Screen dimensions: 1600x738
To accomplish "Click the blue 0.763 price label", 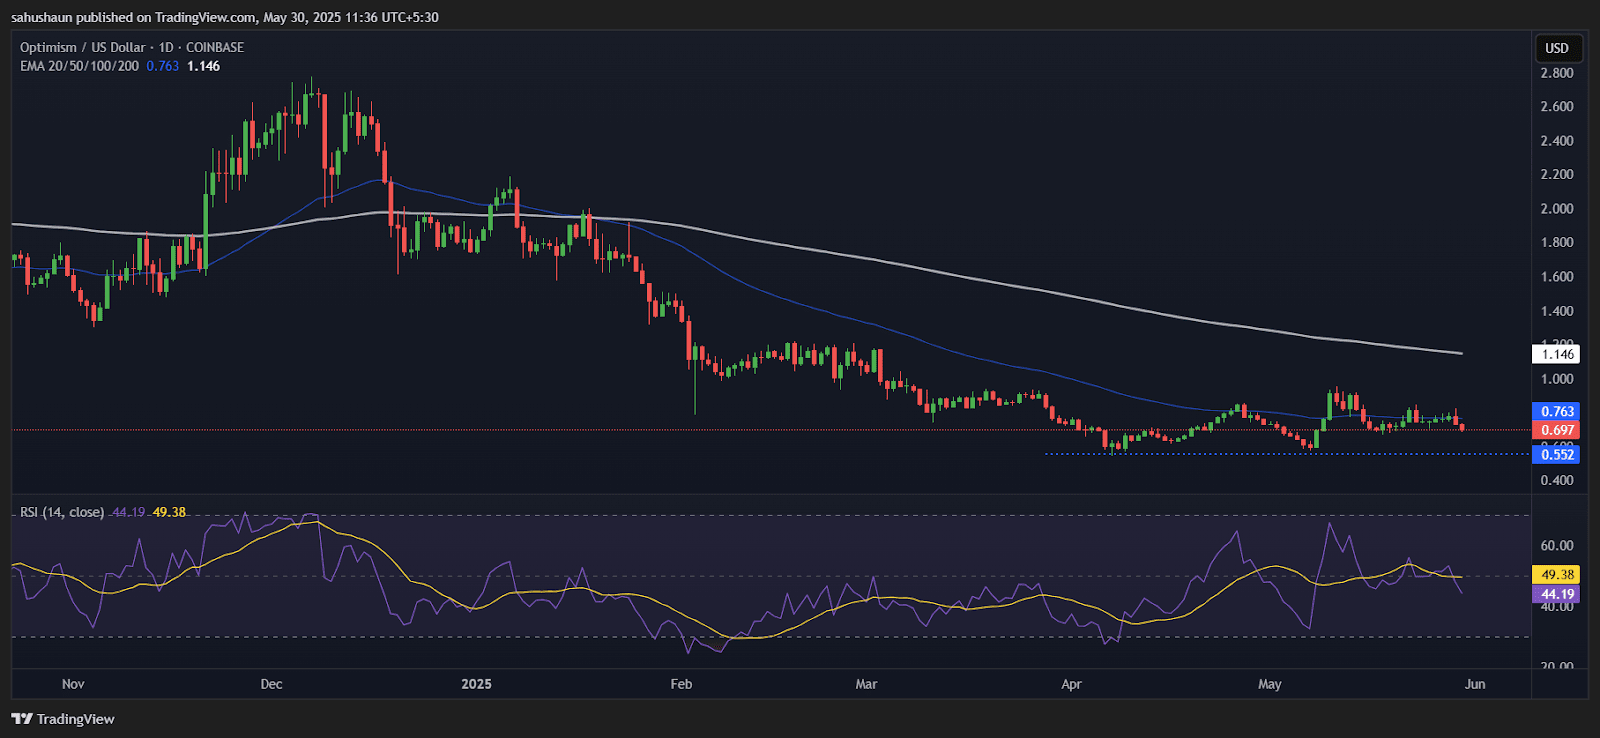I will (x=1557, y=411).
